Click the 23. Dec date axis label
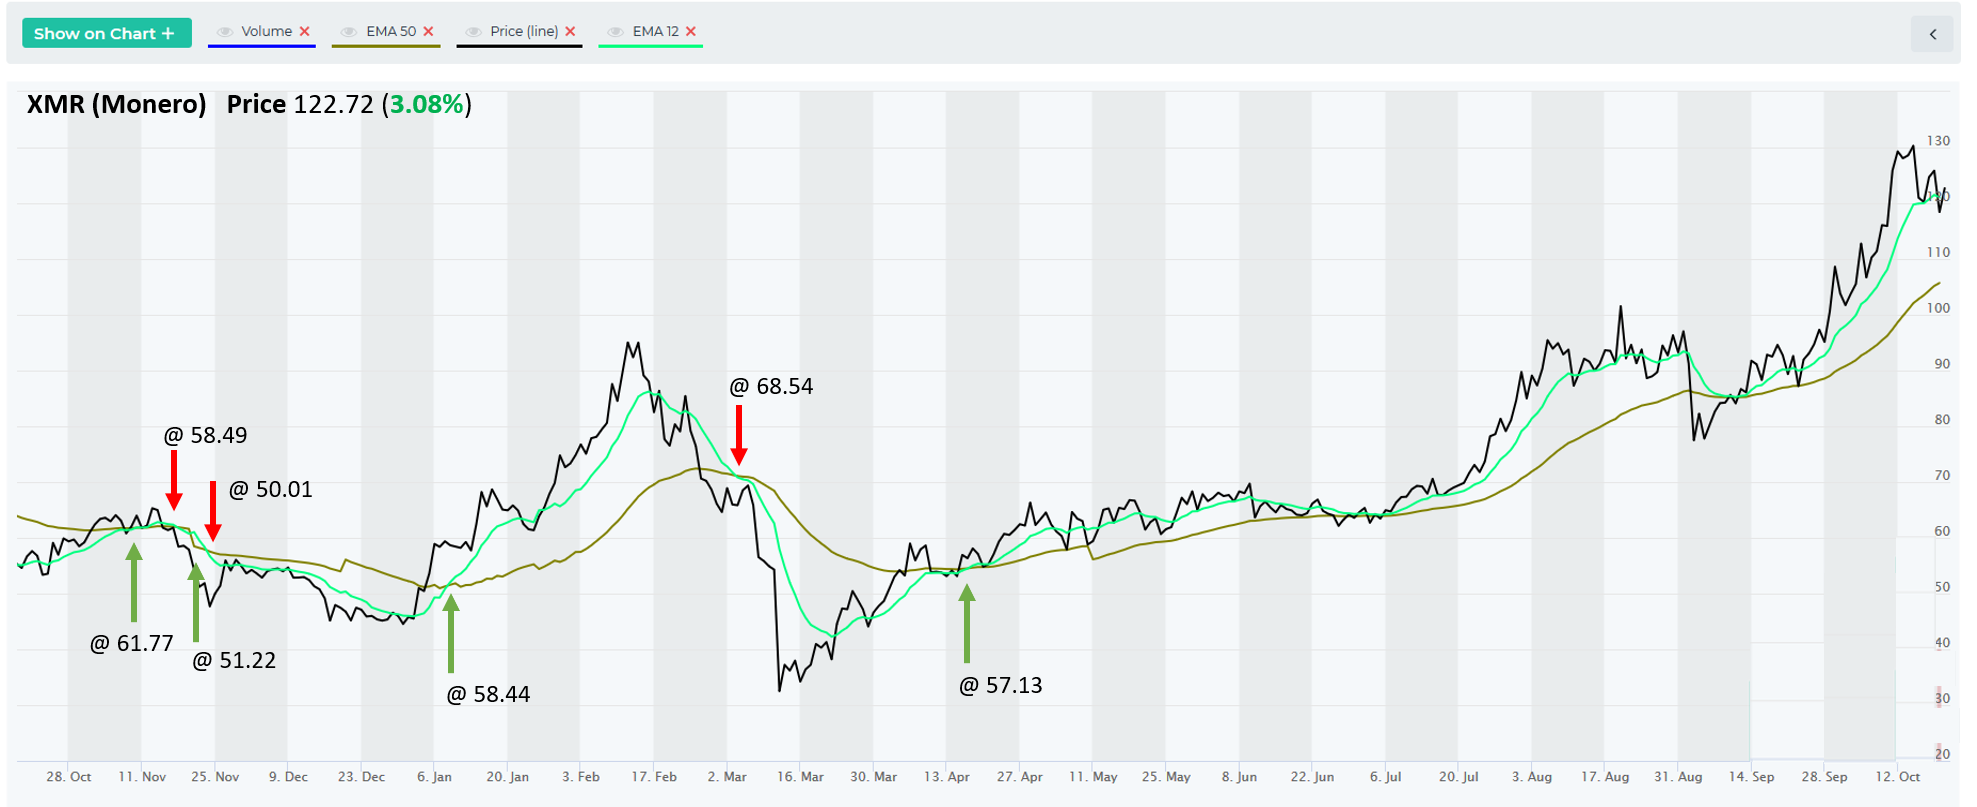Image resolution: width=1977 pixels, height=807 pixels. [x=361, y=777]
